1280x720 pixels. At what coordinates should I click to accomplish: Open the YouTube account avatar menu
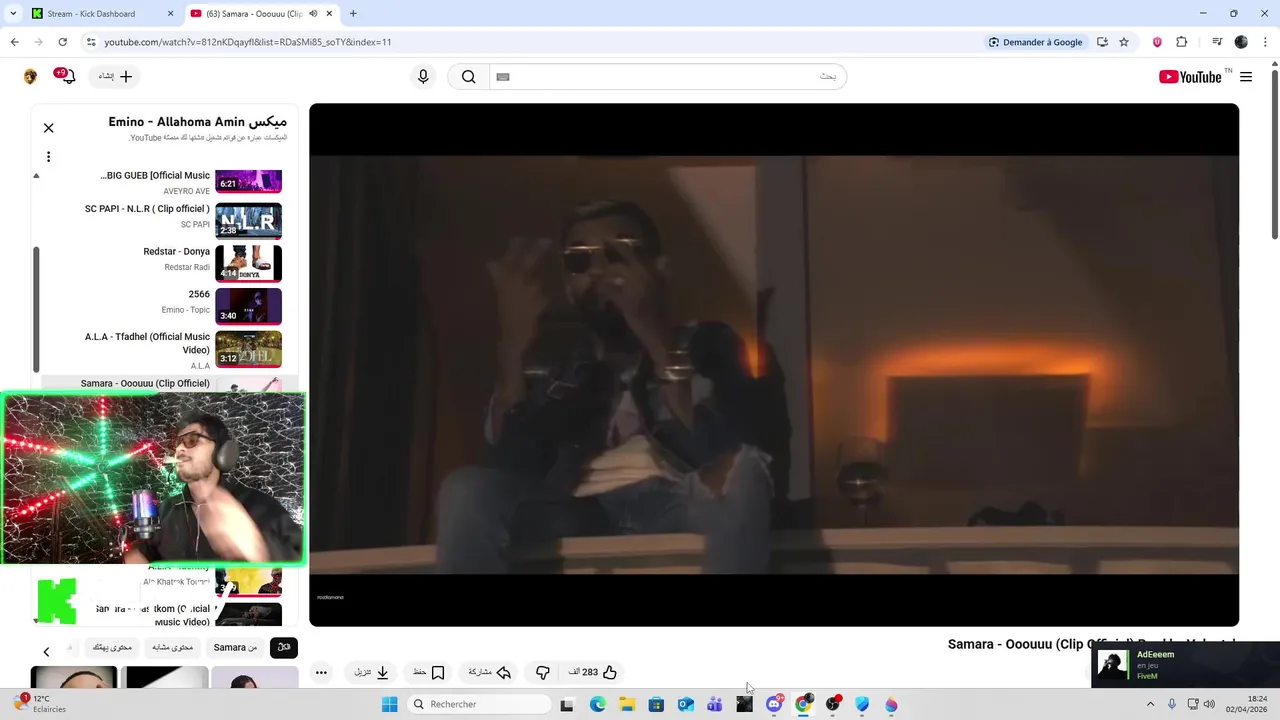[30, 77]
